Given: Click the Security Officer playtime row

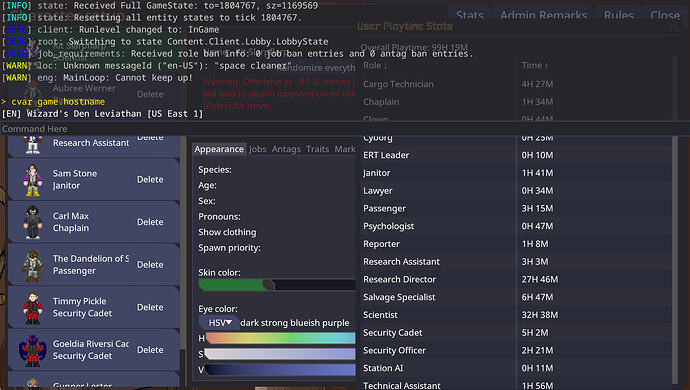Looking at the screenshot, I should (x=517, y=350).
